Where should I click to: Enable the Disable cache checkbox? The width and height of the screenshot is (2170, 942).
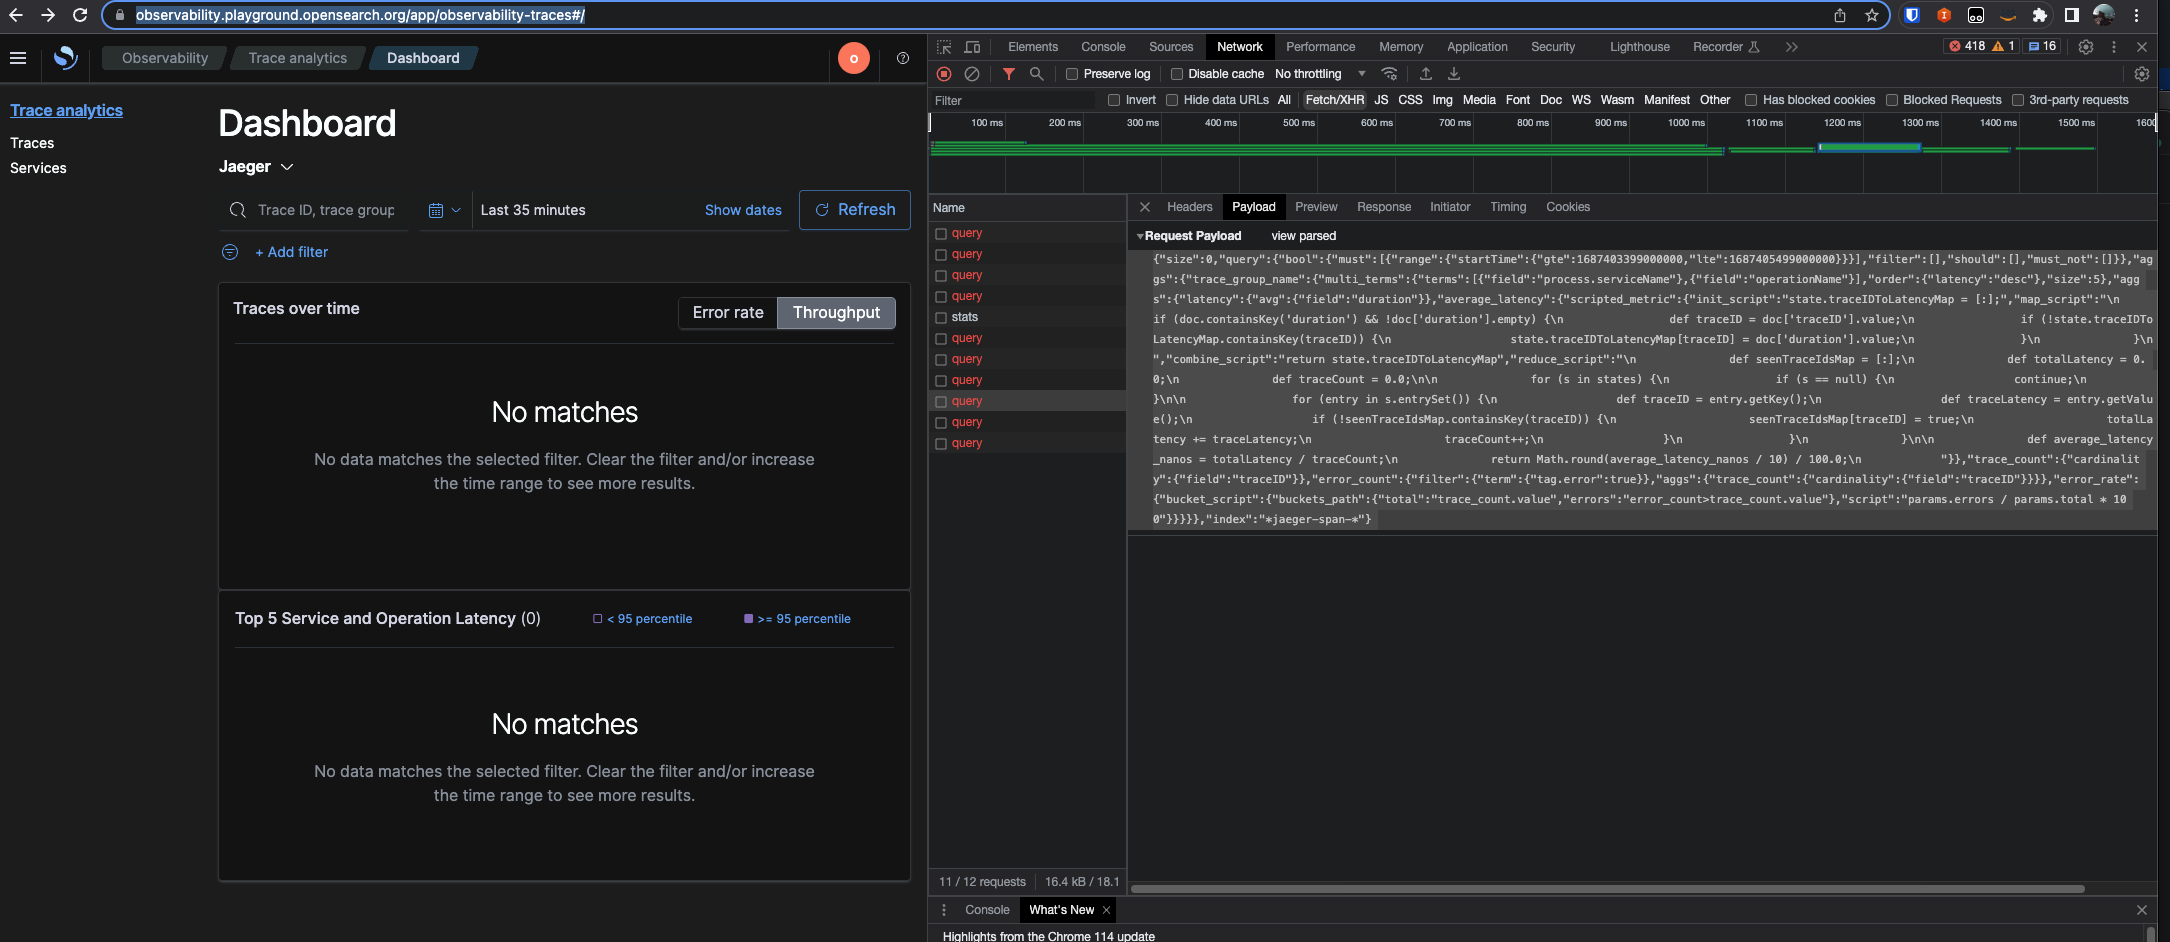(1176, 73)
